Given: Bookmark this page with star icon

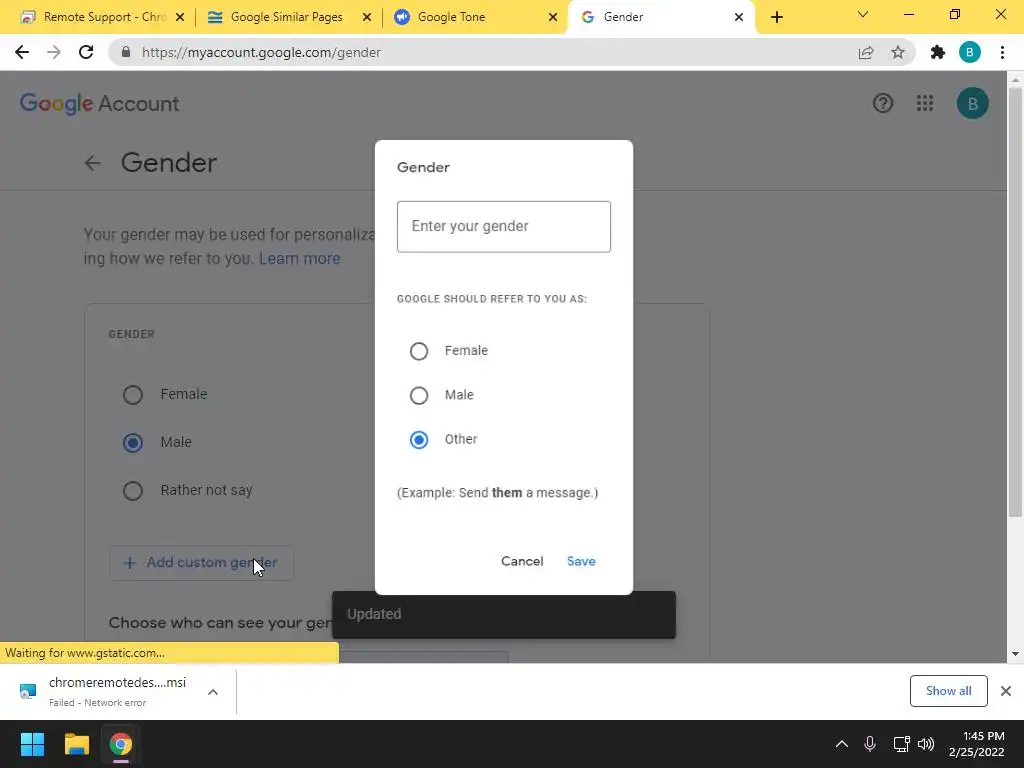Looking at the screenshot, I should tap(898, 52).
